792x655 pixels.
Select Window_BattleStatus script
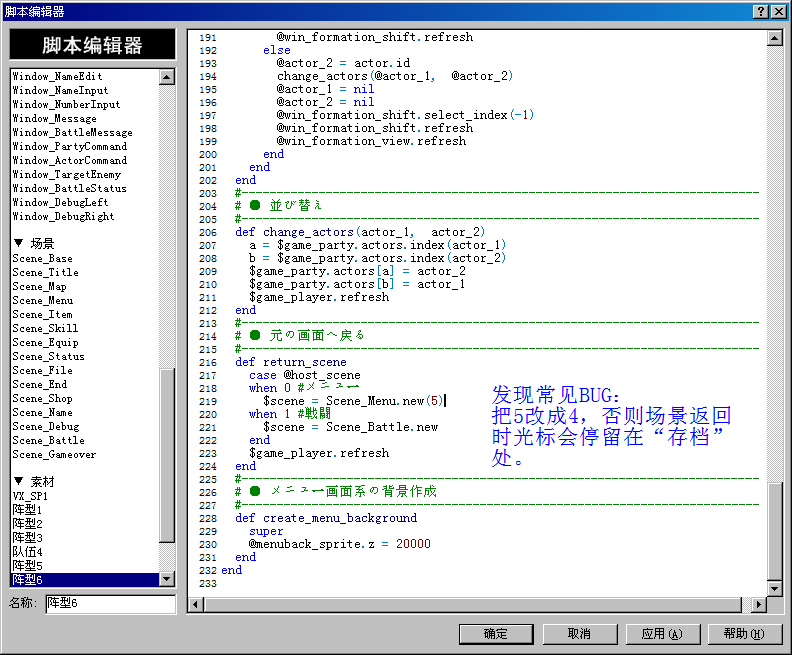(x=69, y=188)
